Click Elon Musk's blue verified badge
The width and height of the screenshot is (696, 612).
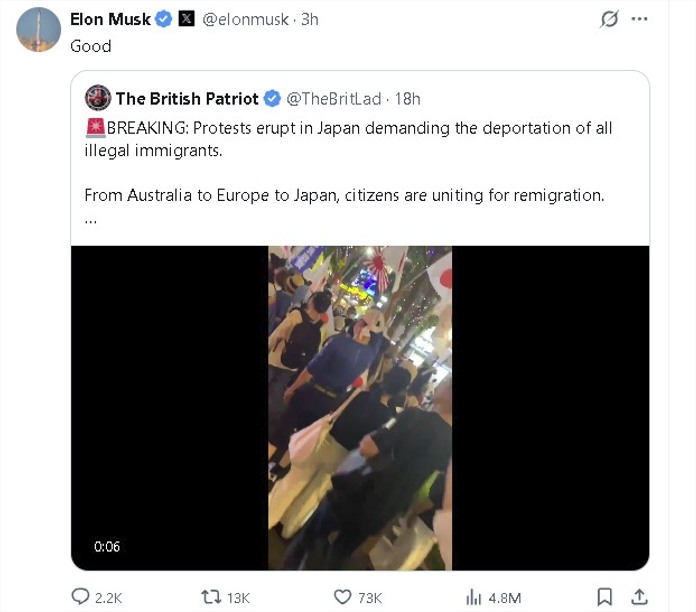coord(164,19)
